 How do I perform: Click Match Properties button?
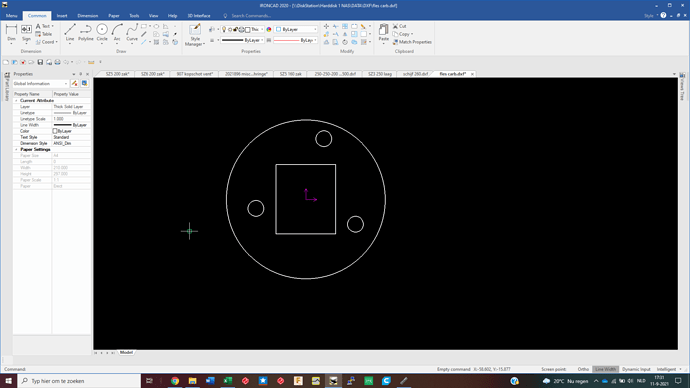(412, 42)
